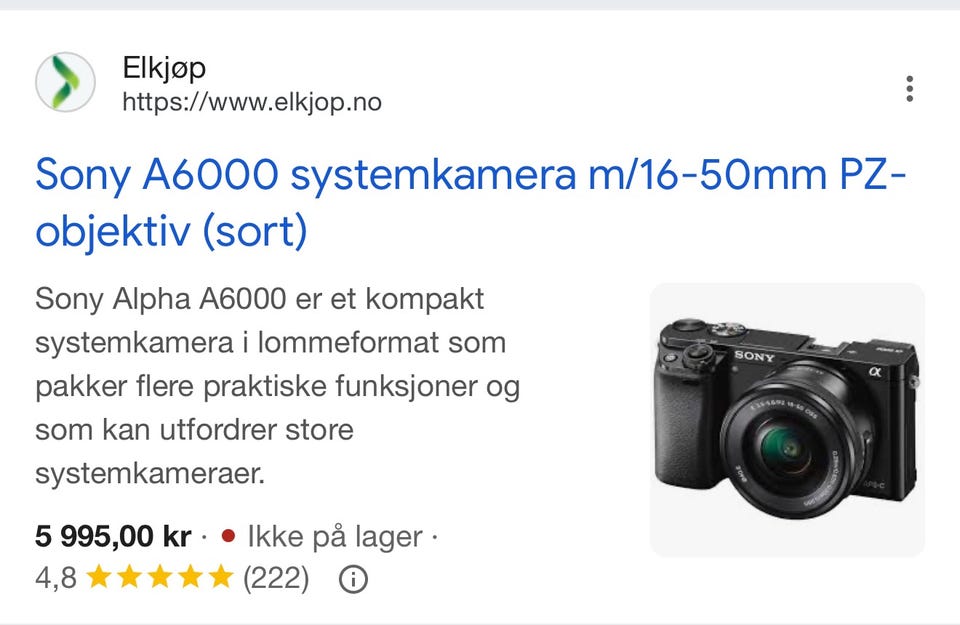The height and width of the screenshot is (625, 960).
Task: Click the 5 995,00 kr price
Action: click(x=113, y=537)
